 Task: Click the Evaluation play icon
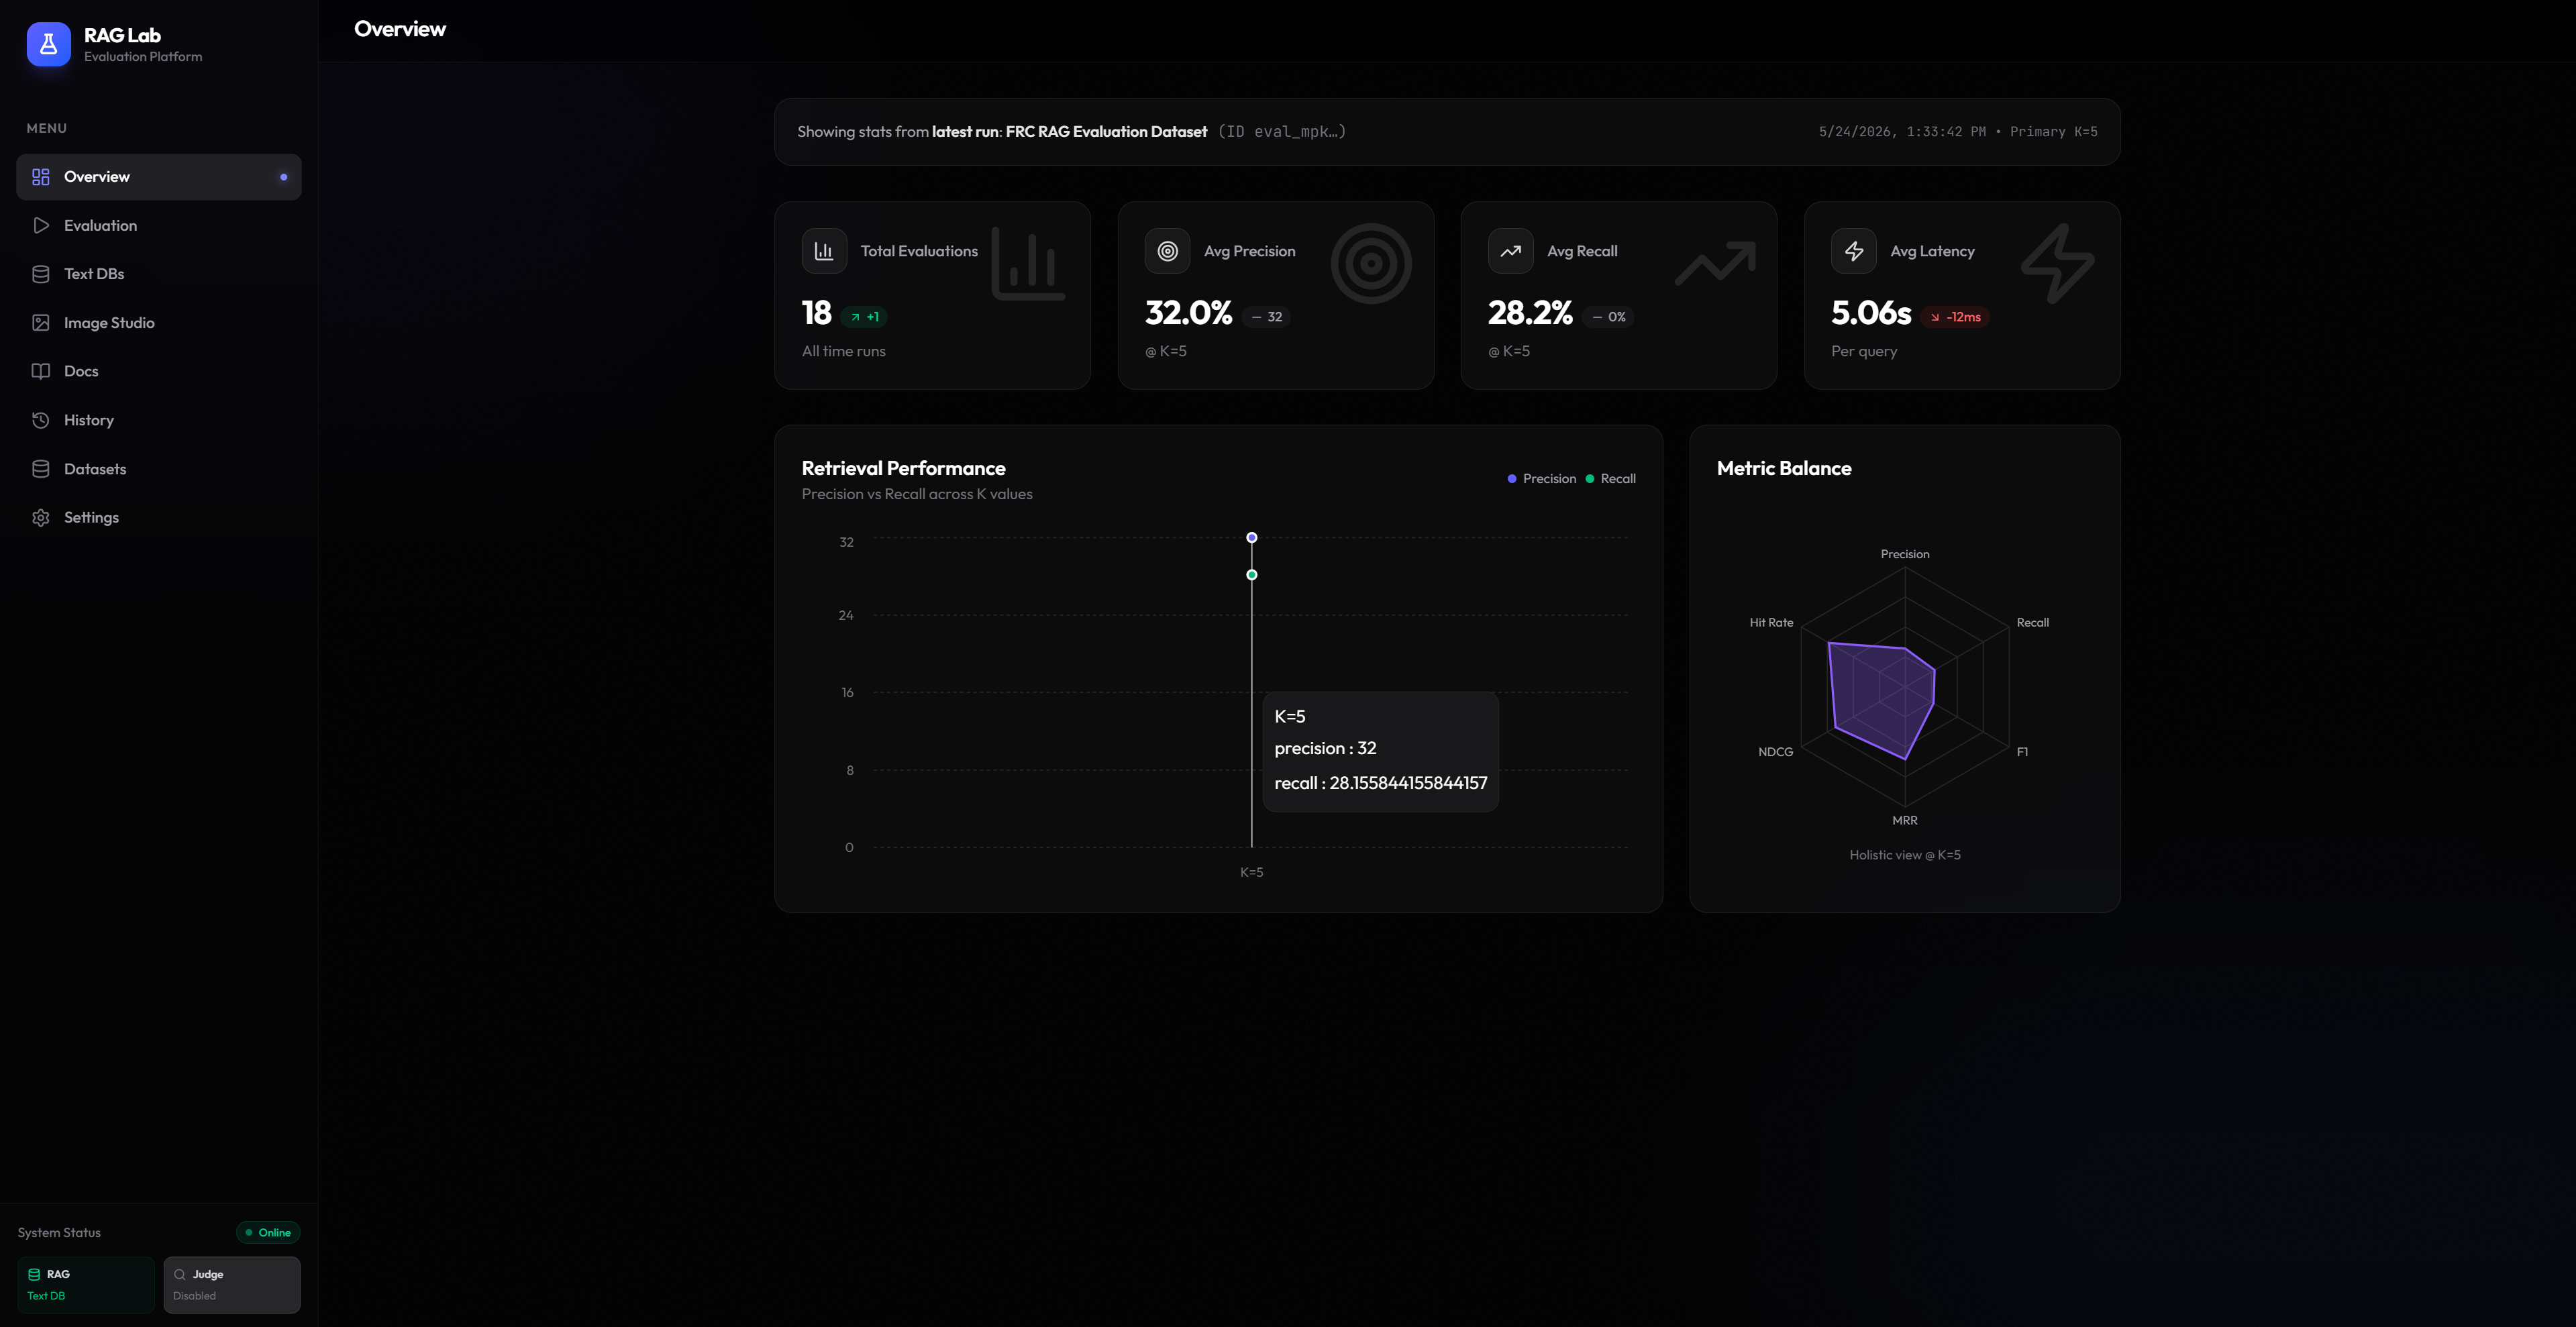click(x=41, y=225)
